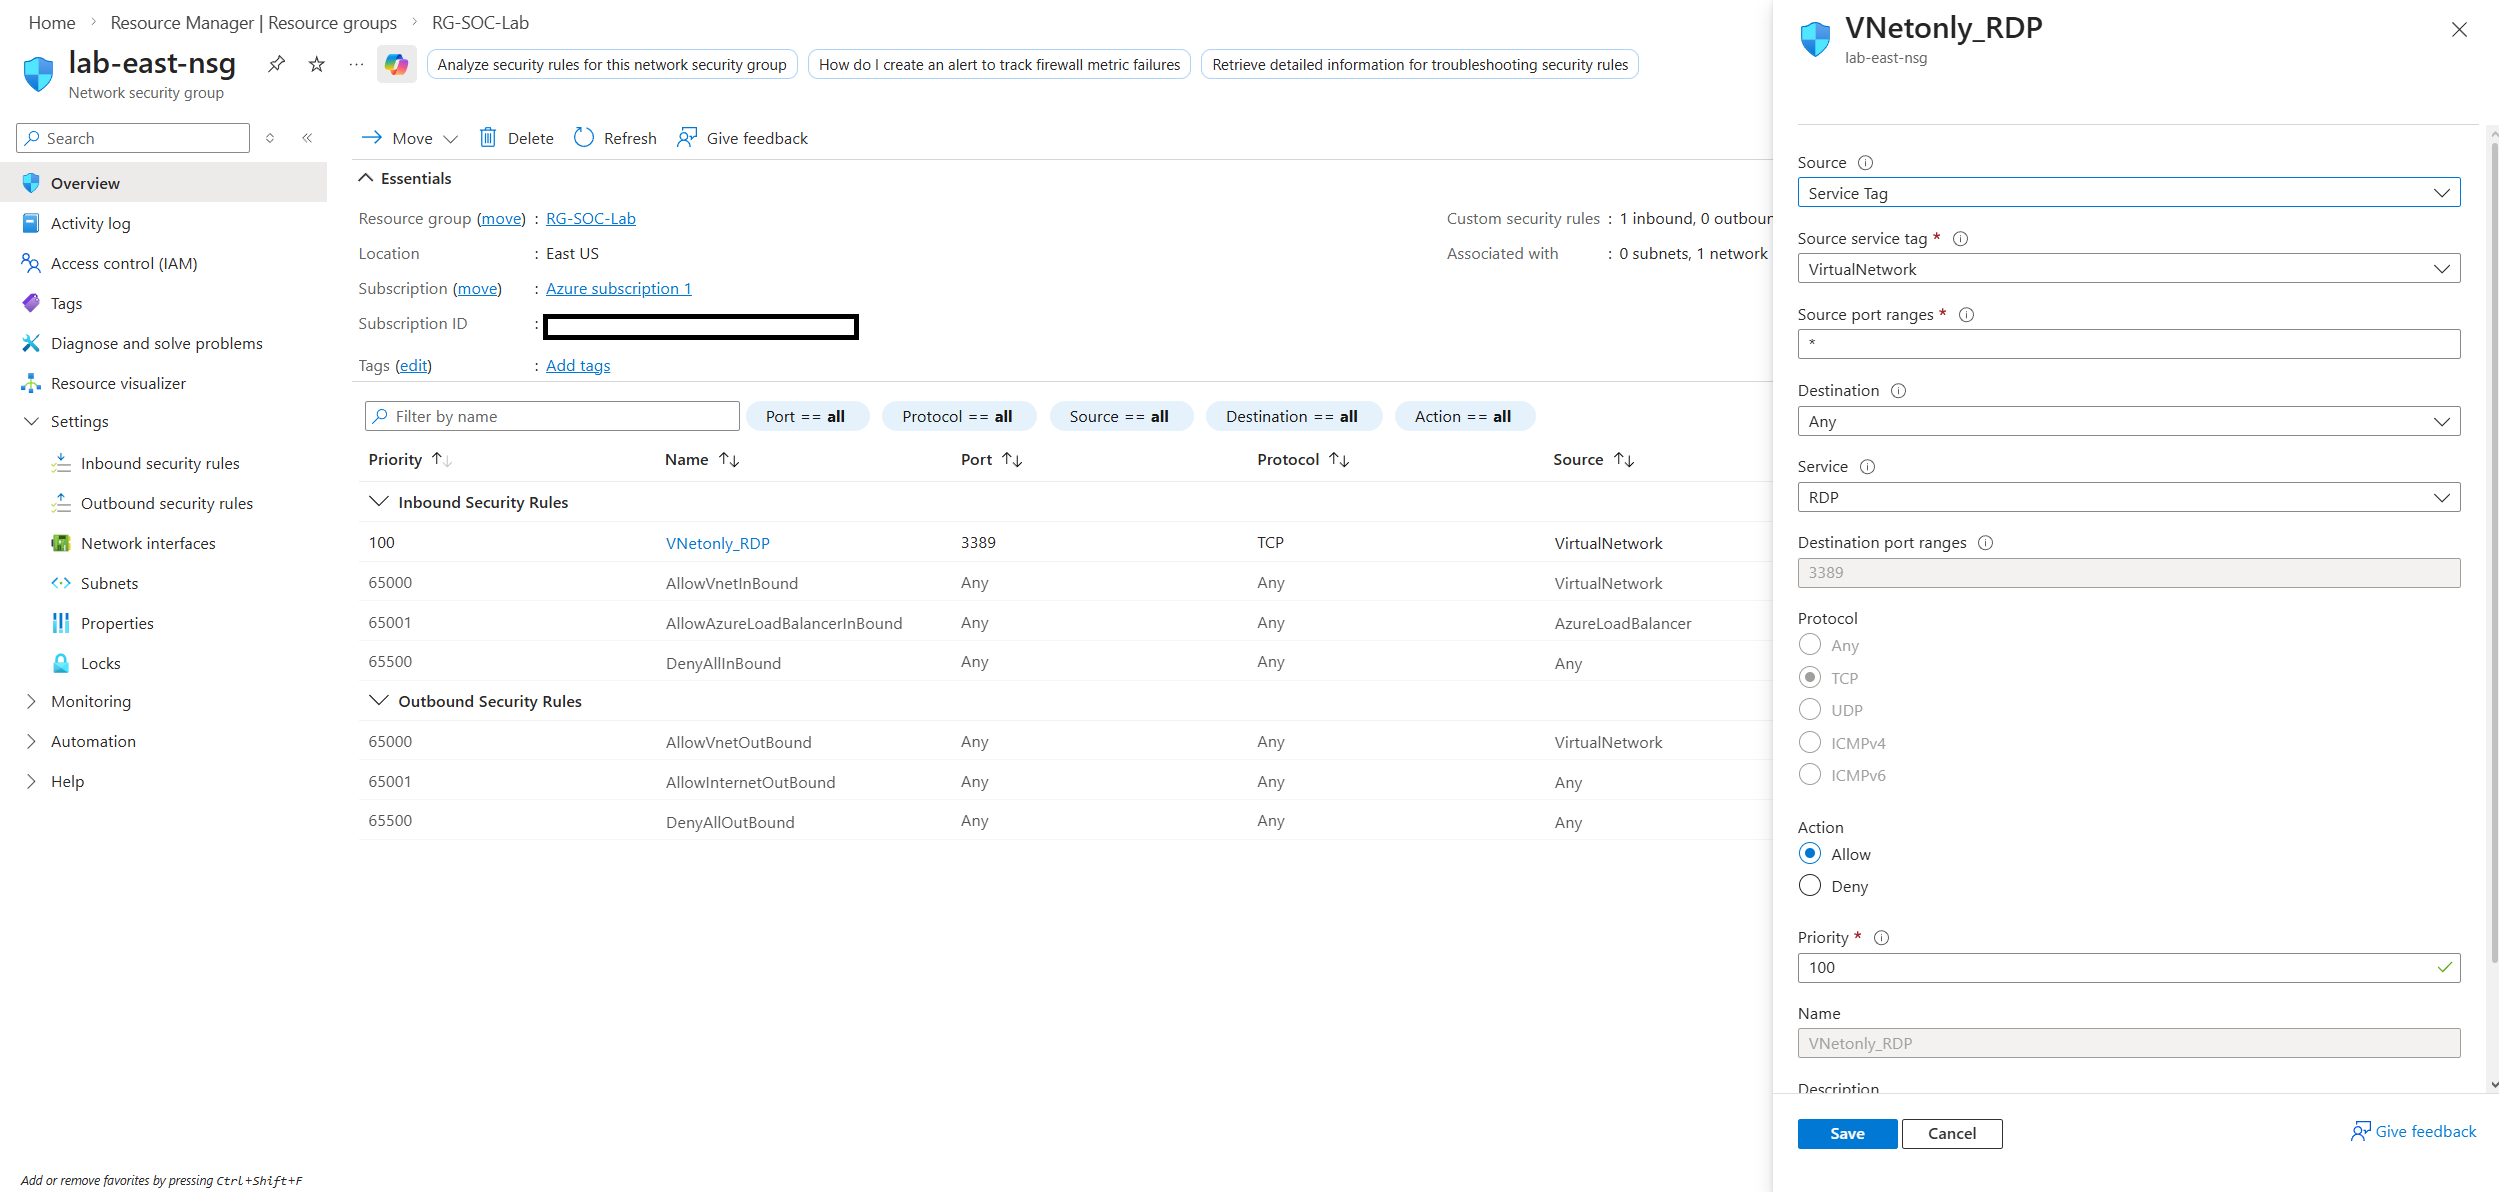Viewport: 2499px width, 1192px height.
Task: Click info icon next to Source port ranges
Action: coord(1966,315)
